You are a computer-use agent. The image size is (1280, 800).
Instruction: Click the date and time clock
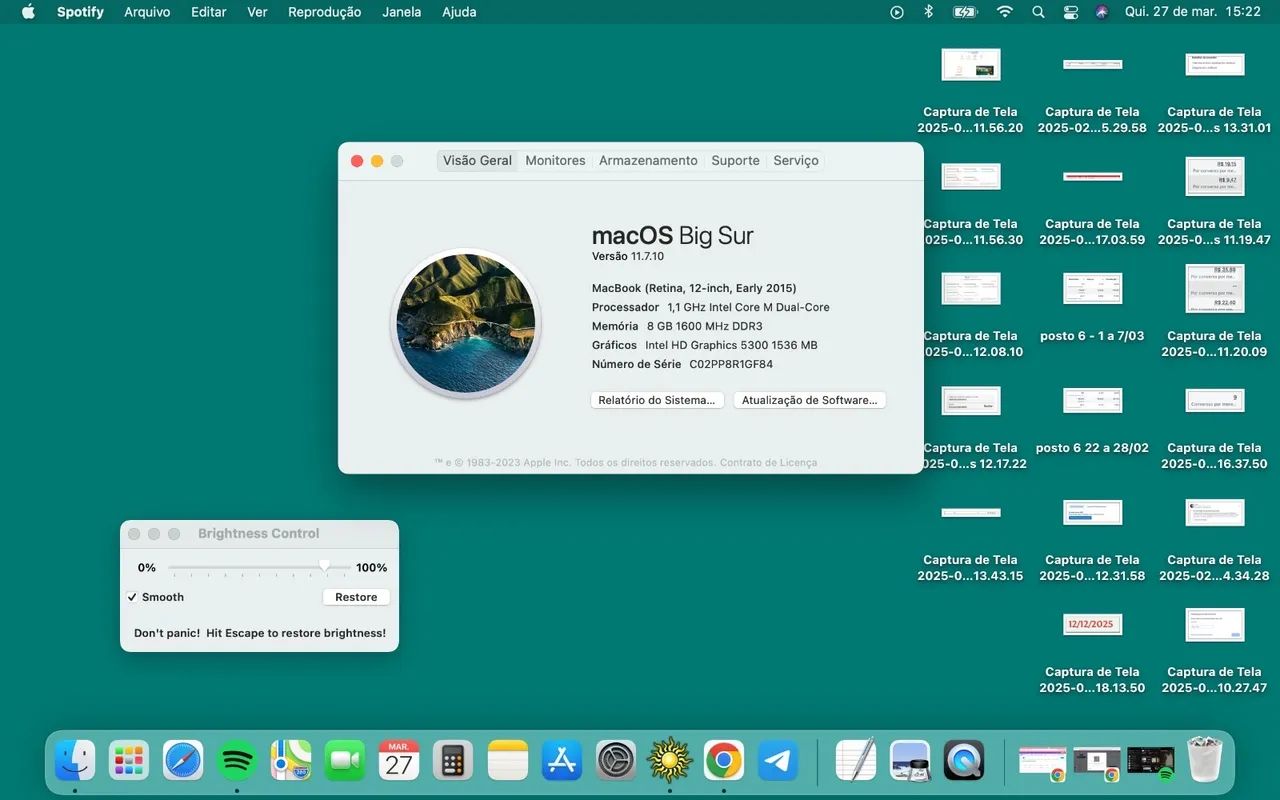[1193, 12]
